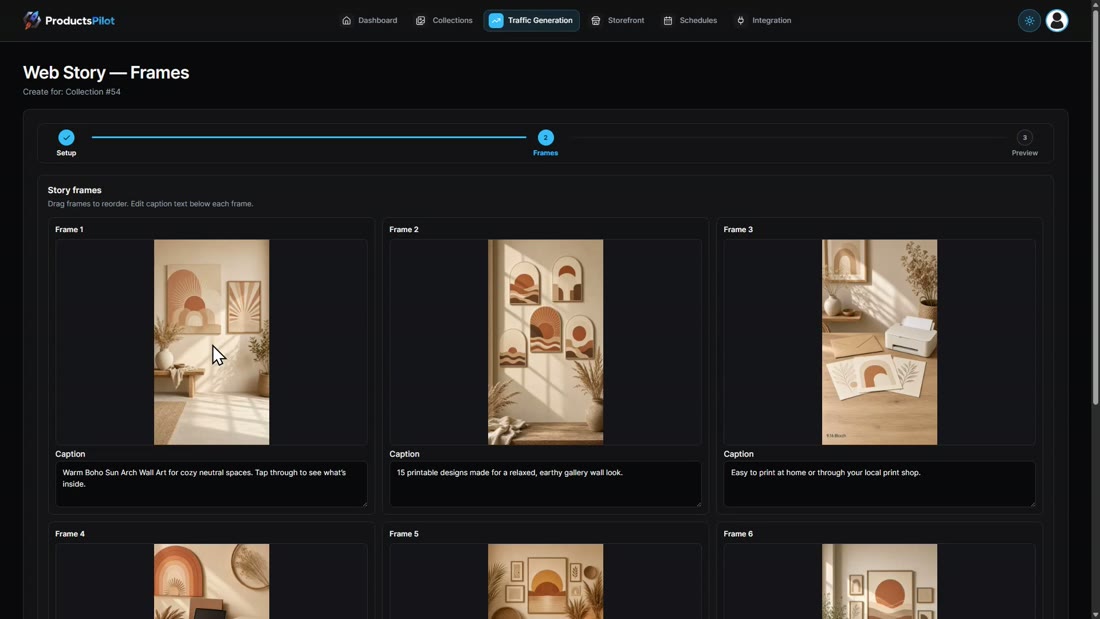Click the Frame 1 heading label

tap(69, 229)
